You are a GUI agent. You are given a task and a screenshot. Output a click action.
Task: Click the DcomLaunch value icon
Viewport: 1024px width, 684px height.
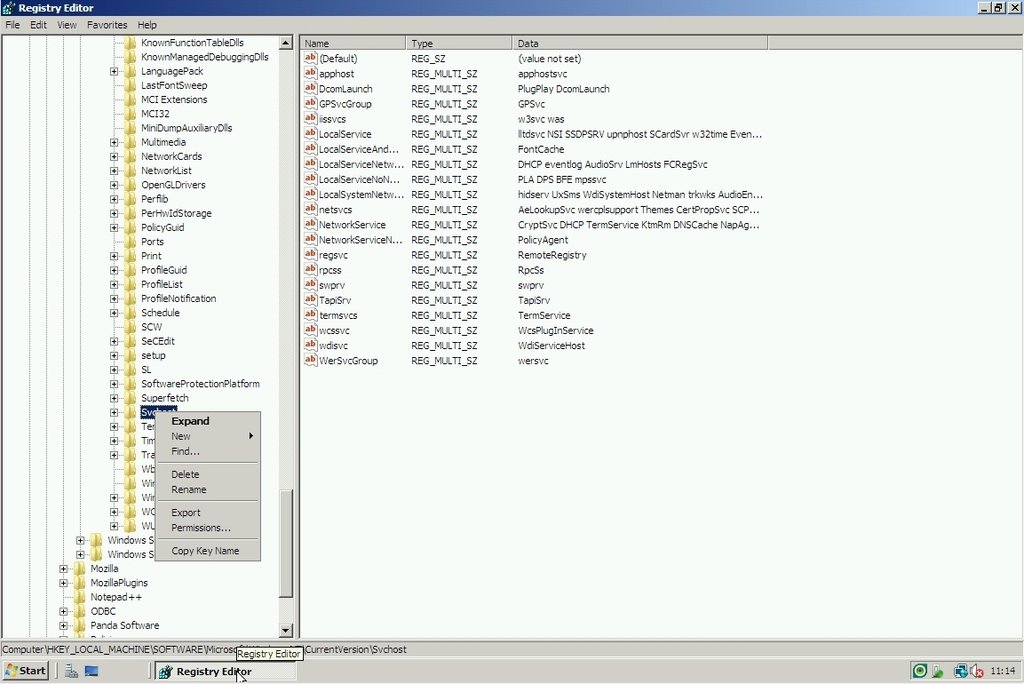coord(310,89)
